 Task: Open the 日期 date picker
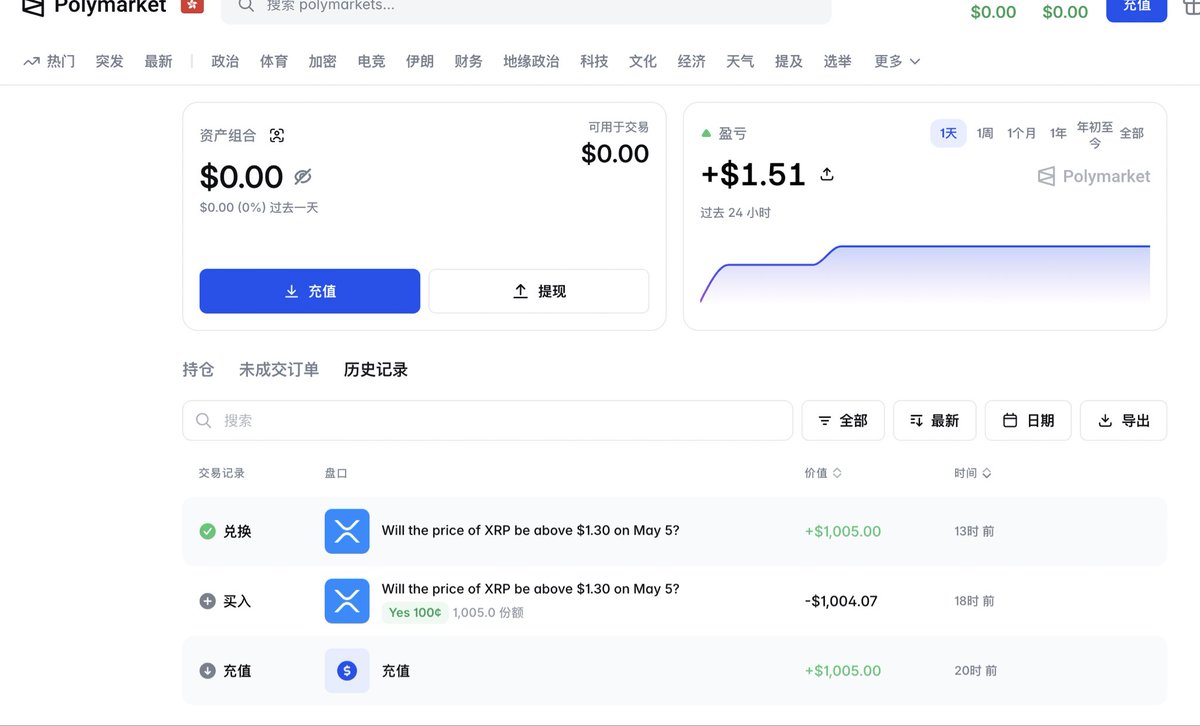(1028, 421)
